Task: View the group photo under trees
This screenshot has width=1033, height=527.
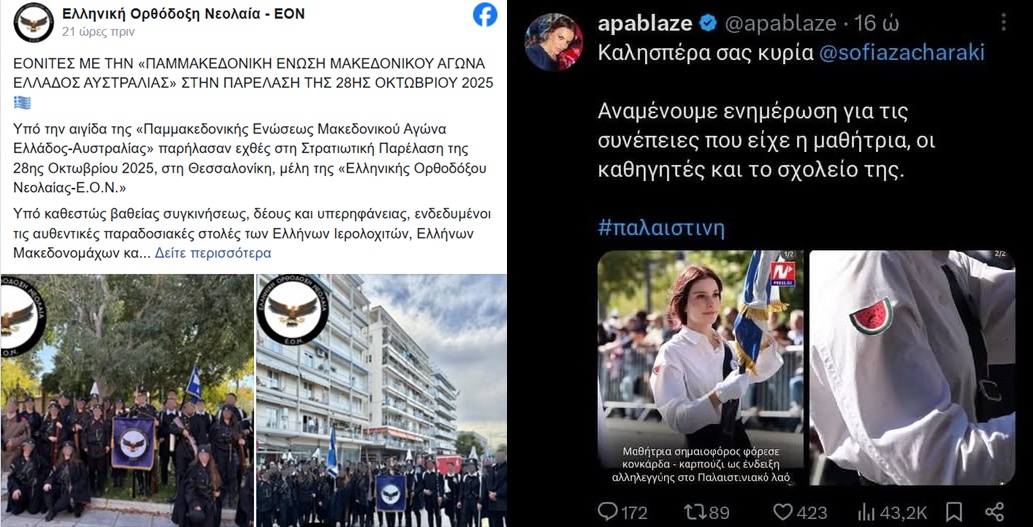Action: [127, 401]
